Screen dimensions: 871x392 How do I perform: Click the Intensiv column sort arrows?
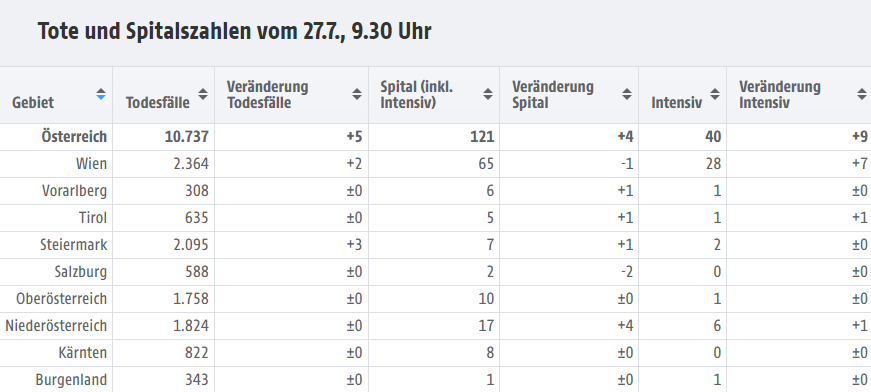(715, 94)
